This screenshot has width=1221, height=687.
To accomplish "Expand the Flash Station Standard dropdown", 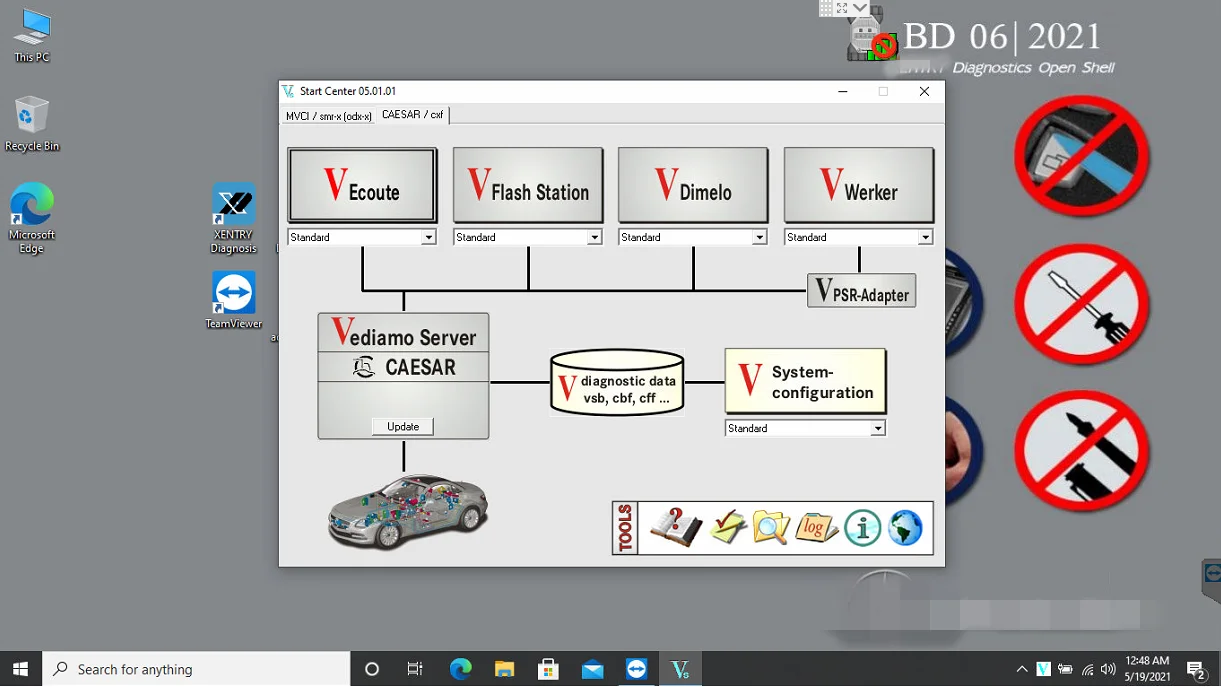I will 594,238.
